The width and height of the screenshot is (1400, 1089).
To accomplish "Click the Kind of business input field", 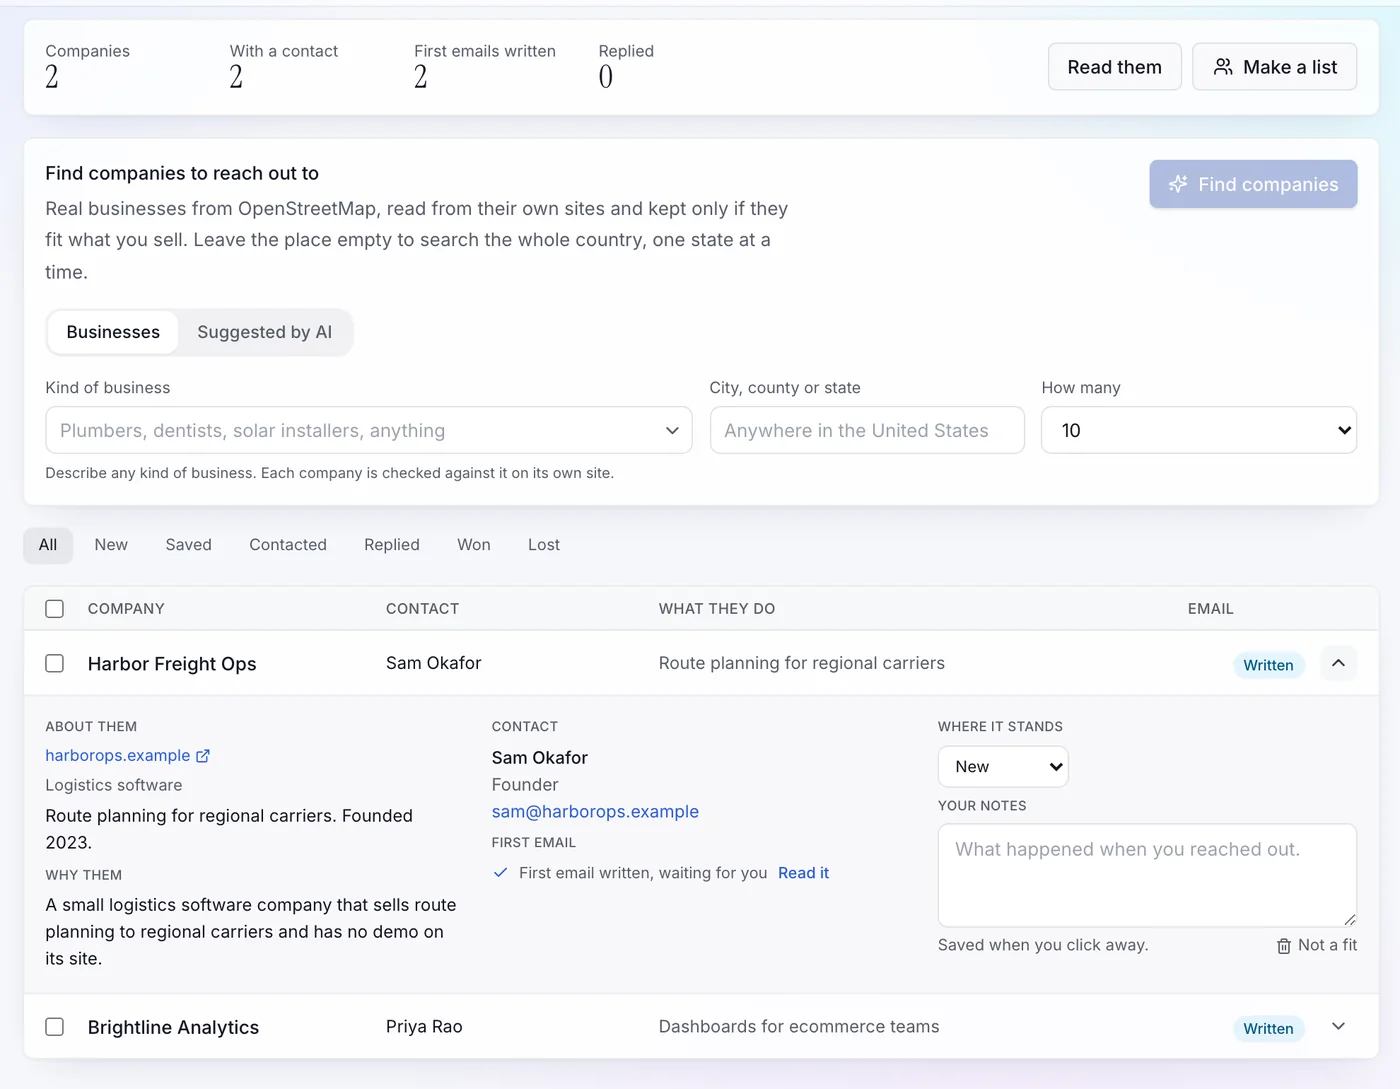I will [369, 430].
